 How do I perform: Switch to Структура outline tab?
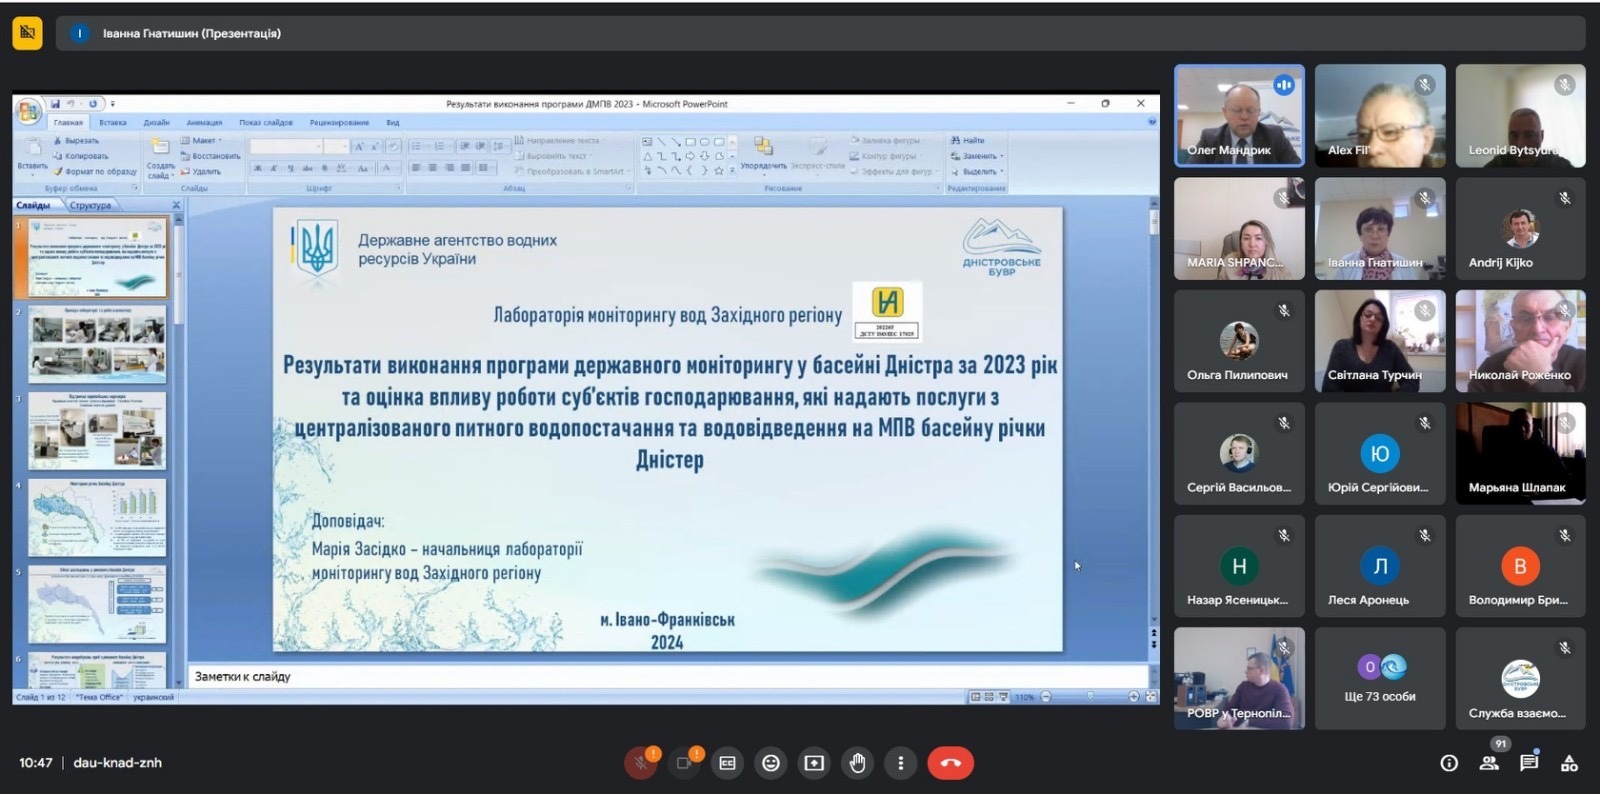(91, 205)
